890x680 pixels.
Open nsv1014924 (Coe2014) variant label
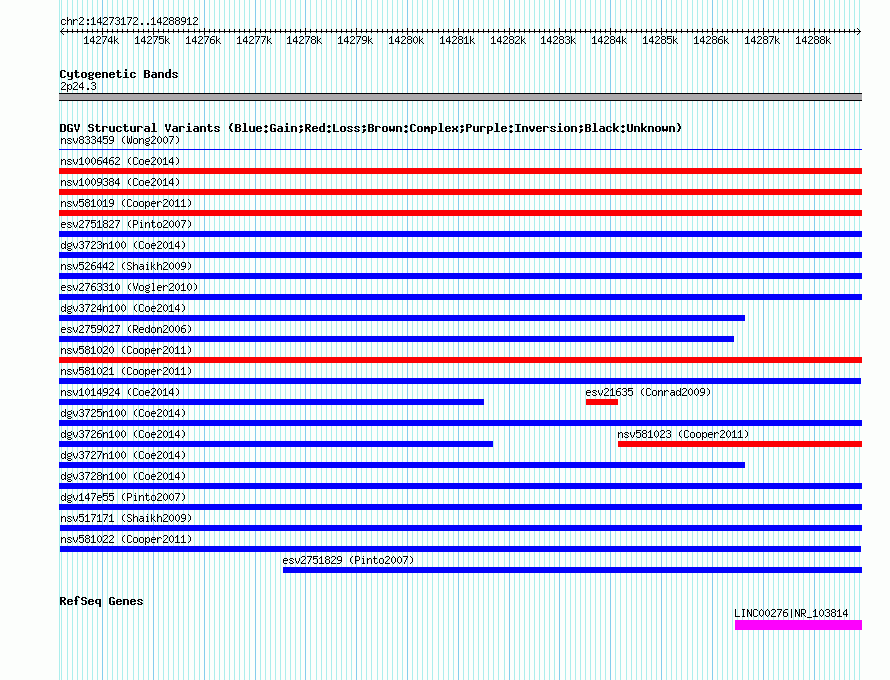(x=120, y=392)
